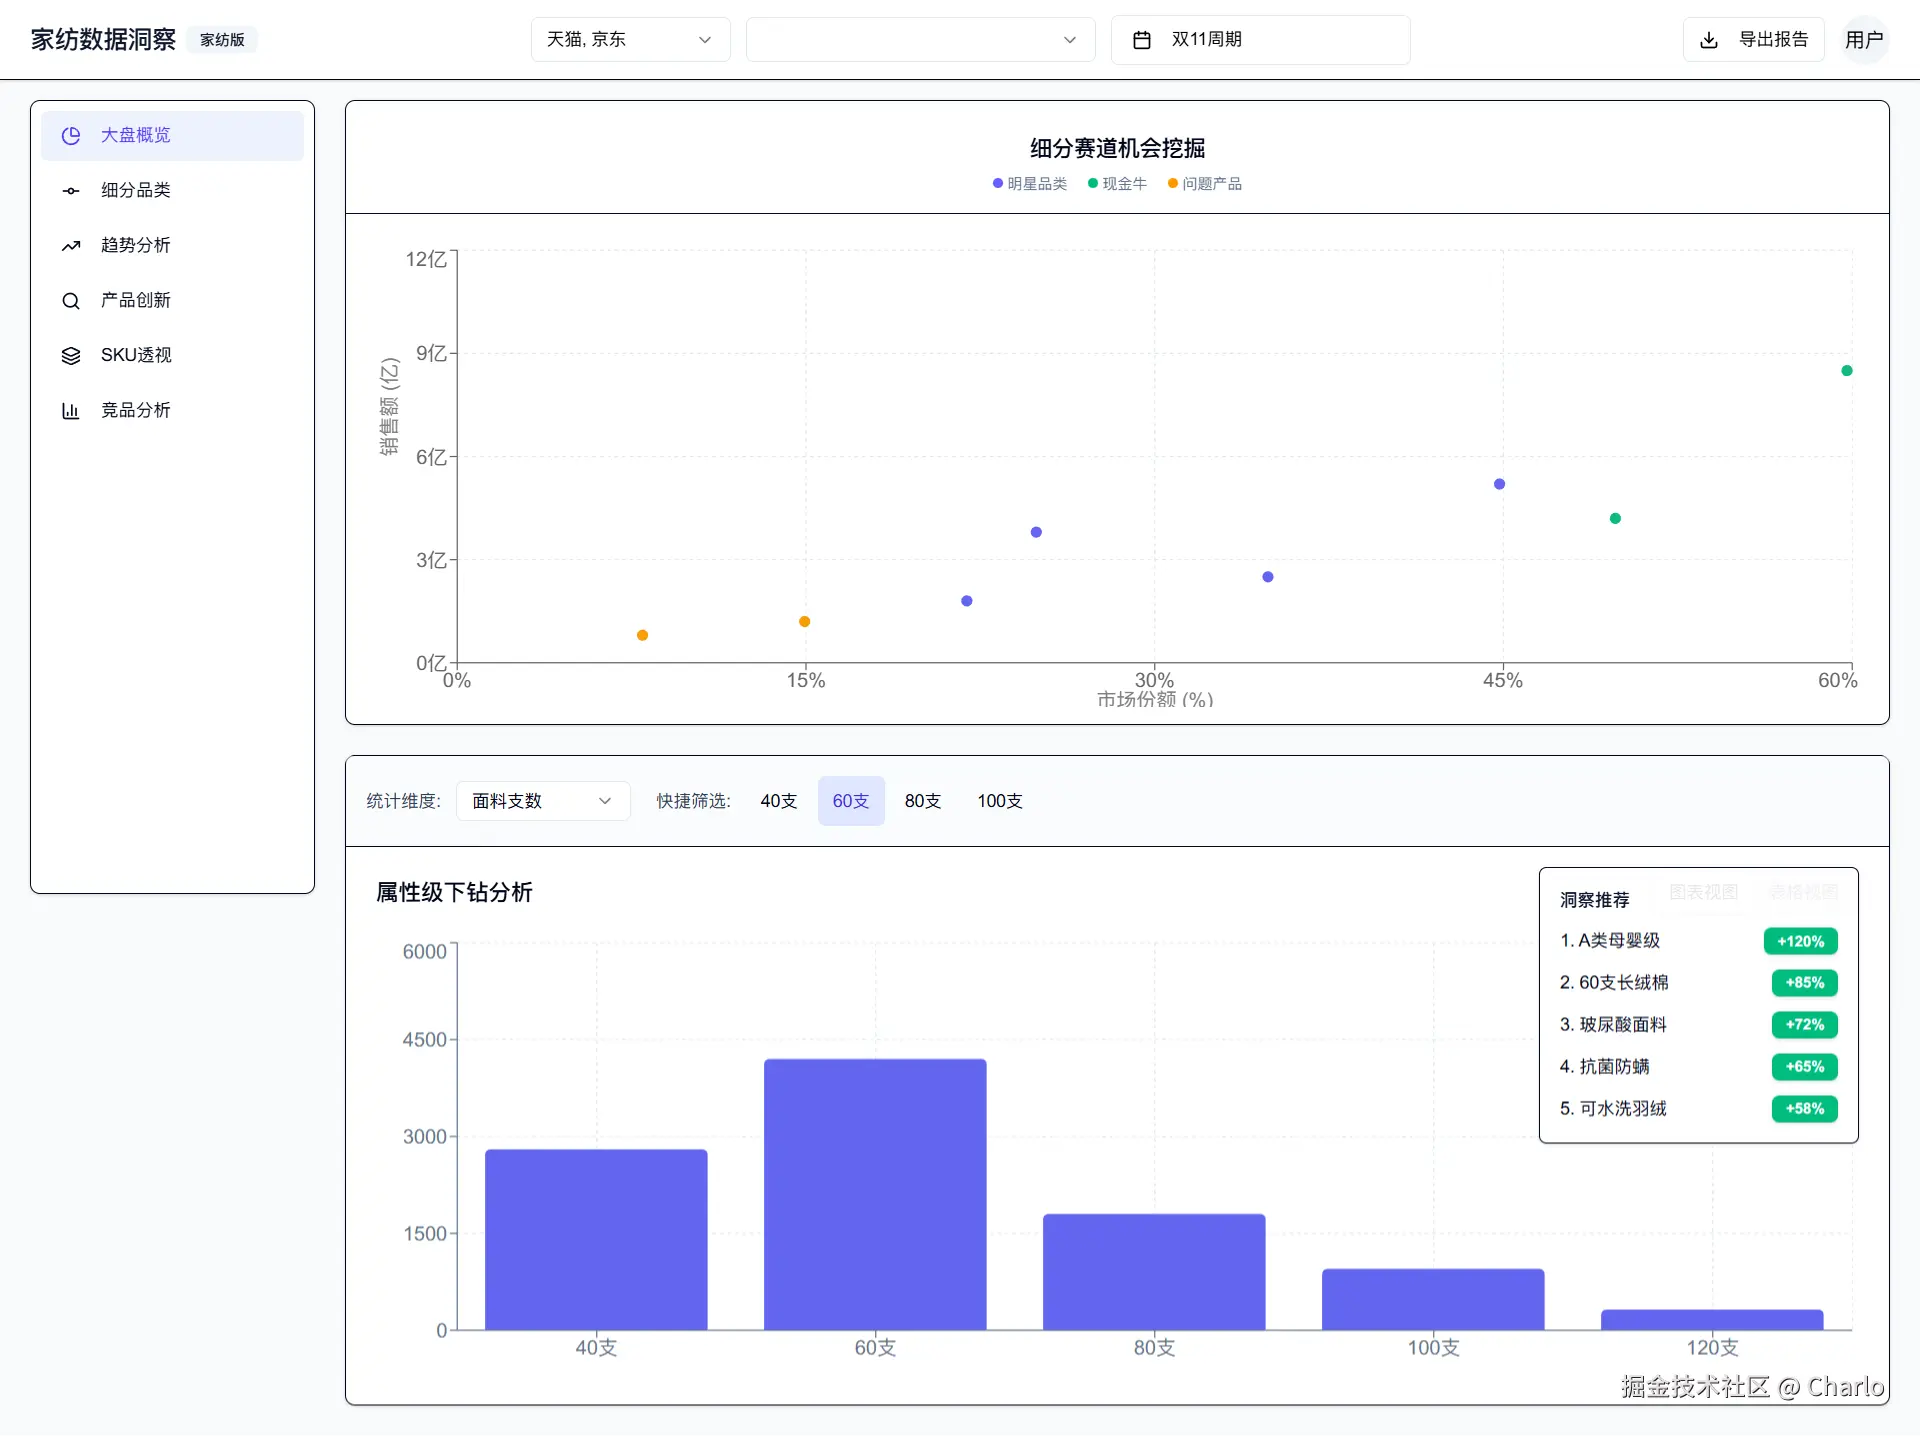Click the magnifier icon for 产品创新

click(71, 301)
